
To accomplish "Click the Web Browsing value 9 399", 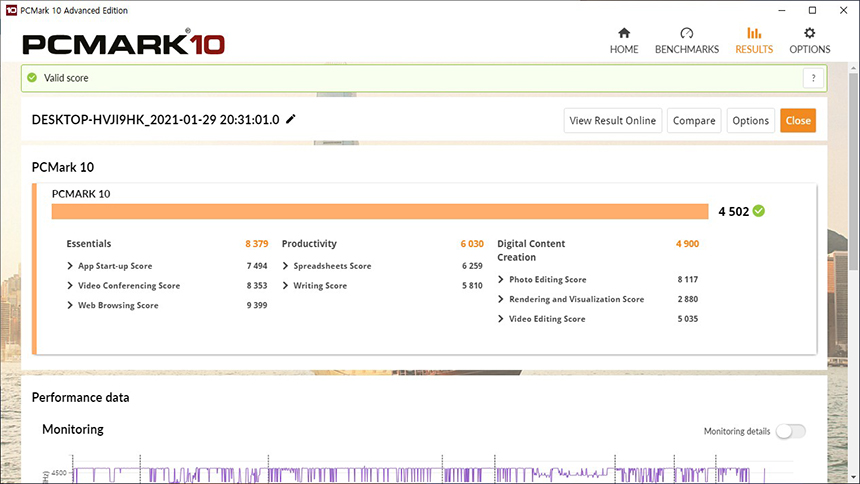I will coord(257,306).
